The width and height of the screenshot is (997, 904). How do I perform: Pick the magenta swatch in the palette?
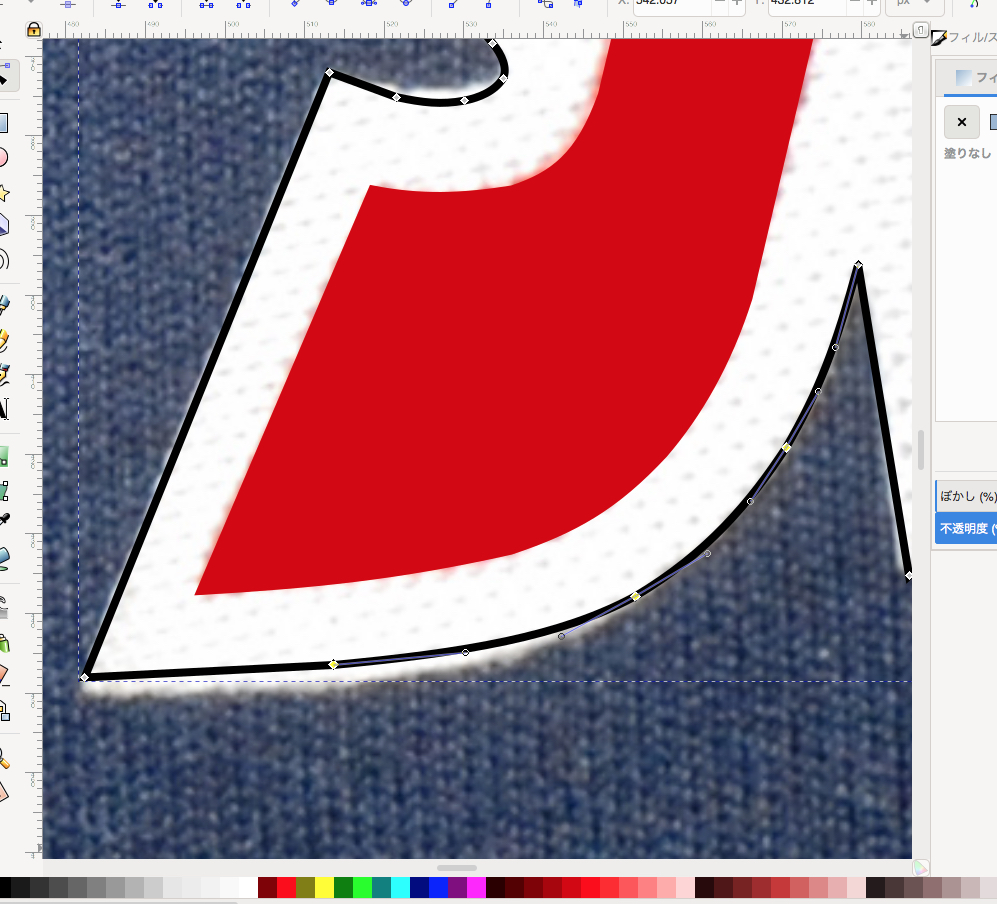coord(476,887)
